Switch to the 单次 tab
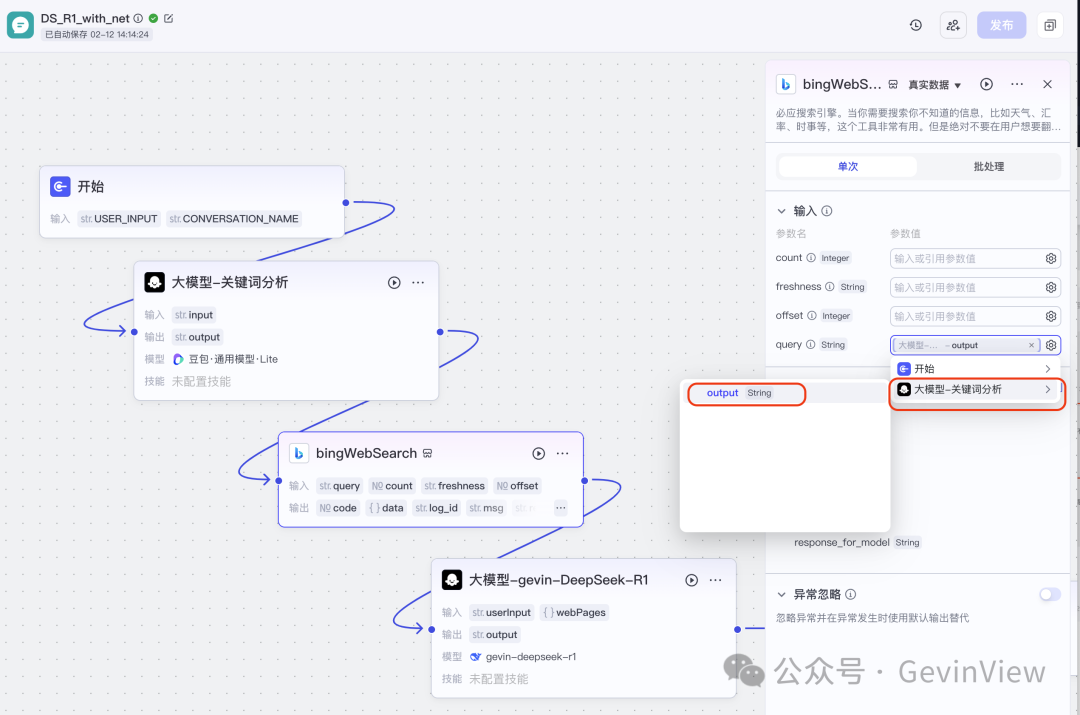1080x715 pixels. tap(845, 166)
